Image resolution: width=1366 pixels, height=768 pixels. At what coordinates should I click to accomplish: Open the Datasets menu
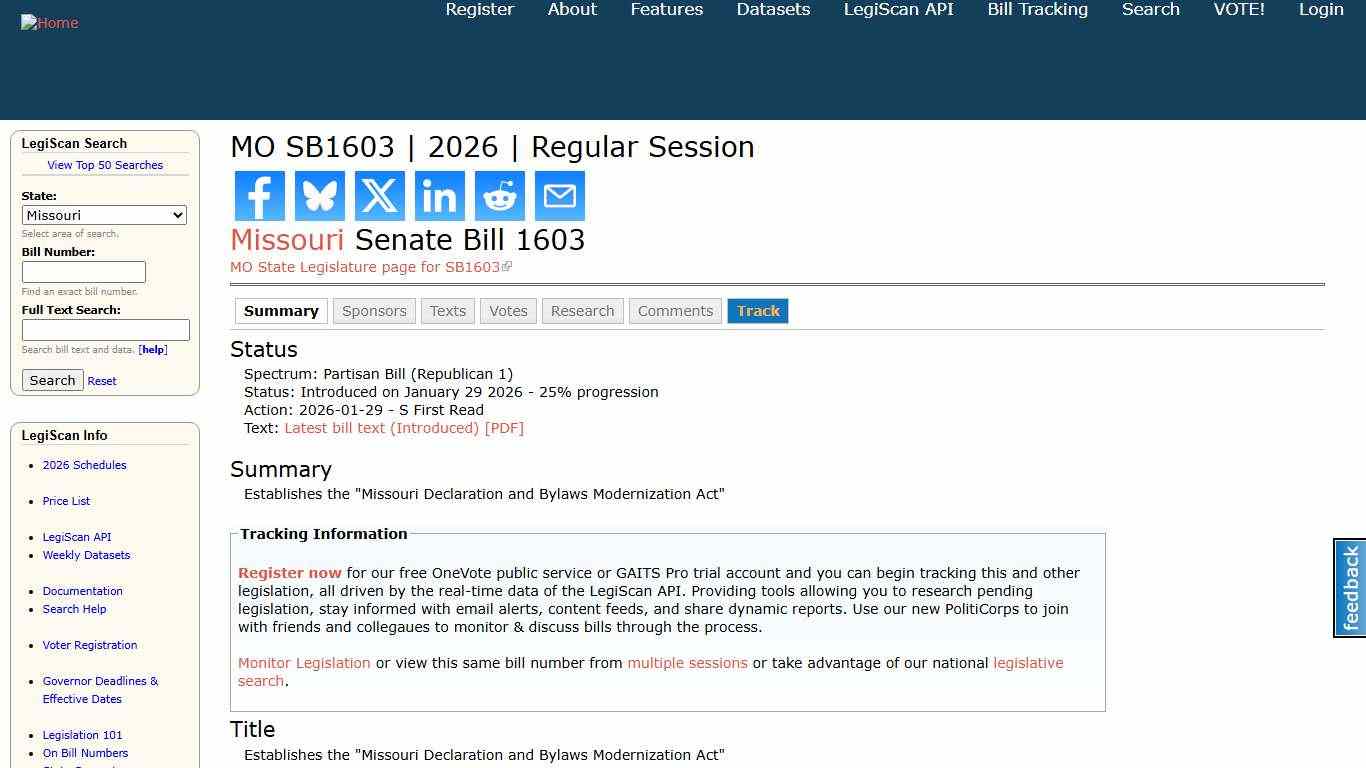tap(773, 10)
